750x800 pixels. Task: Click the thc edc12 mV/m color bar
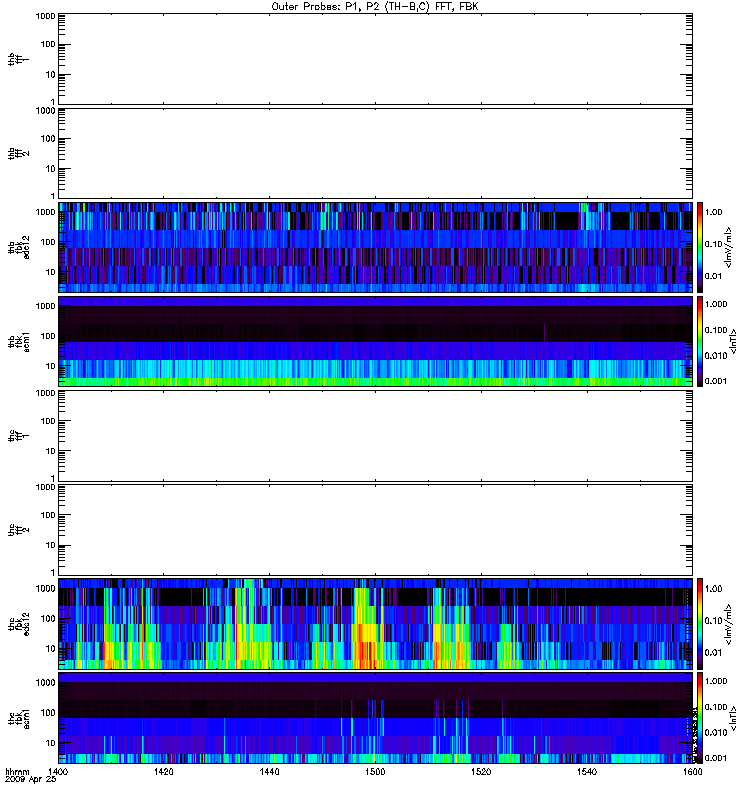point(700,624)
